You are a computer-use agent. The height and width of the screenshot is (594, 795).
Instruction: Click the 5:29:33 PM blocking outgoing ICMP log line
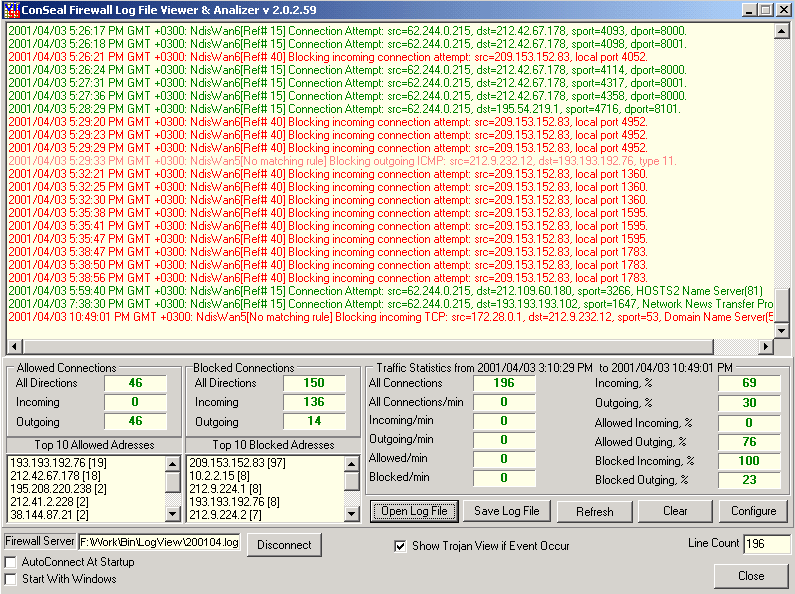(342, 161)
